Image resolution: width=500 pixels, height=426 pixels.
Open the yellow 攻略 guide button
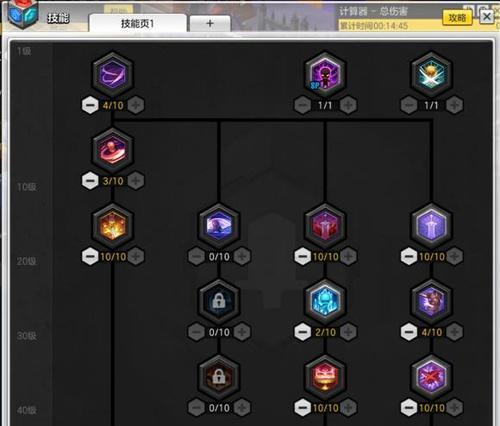click(x=457, y=18)
